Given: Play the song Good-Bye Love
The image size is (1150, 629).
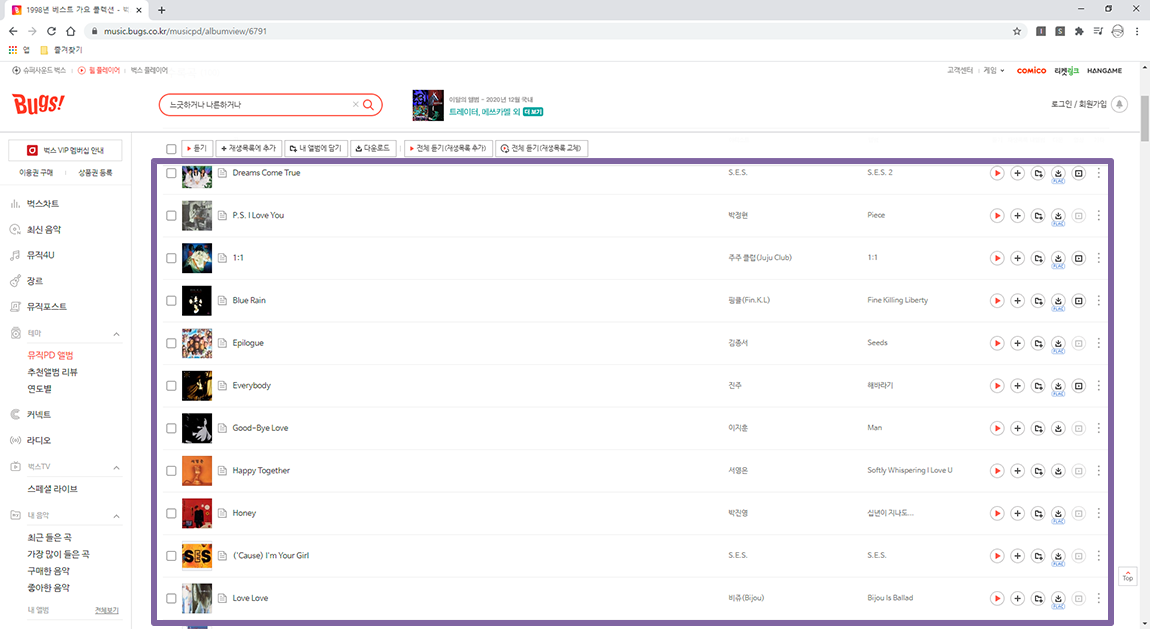Looking at the screenshot, I should coord(997,428).
